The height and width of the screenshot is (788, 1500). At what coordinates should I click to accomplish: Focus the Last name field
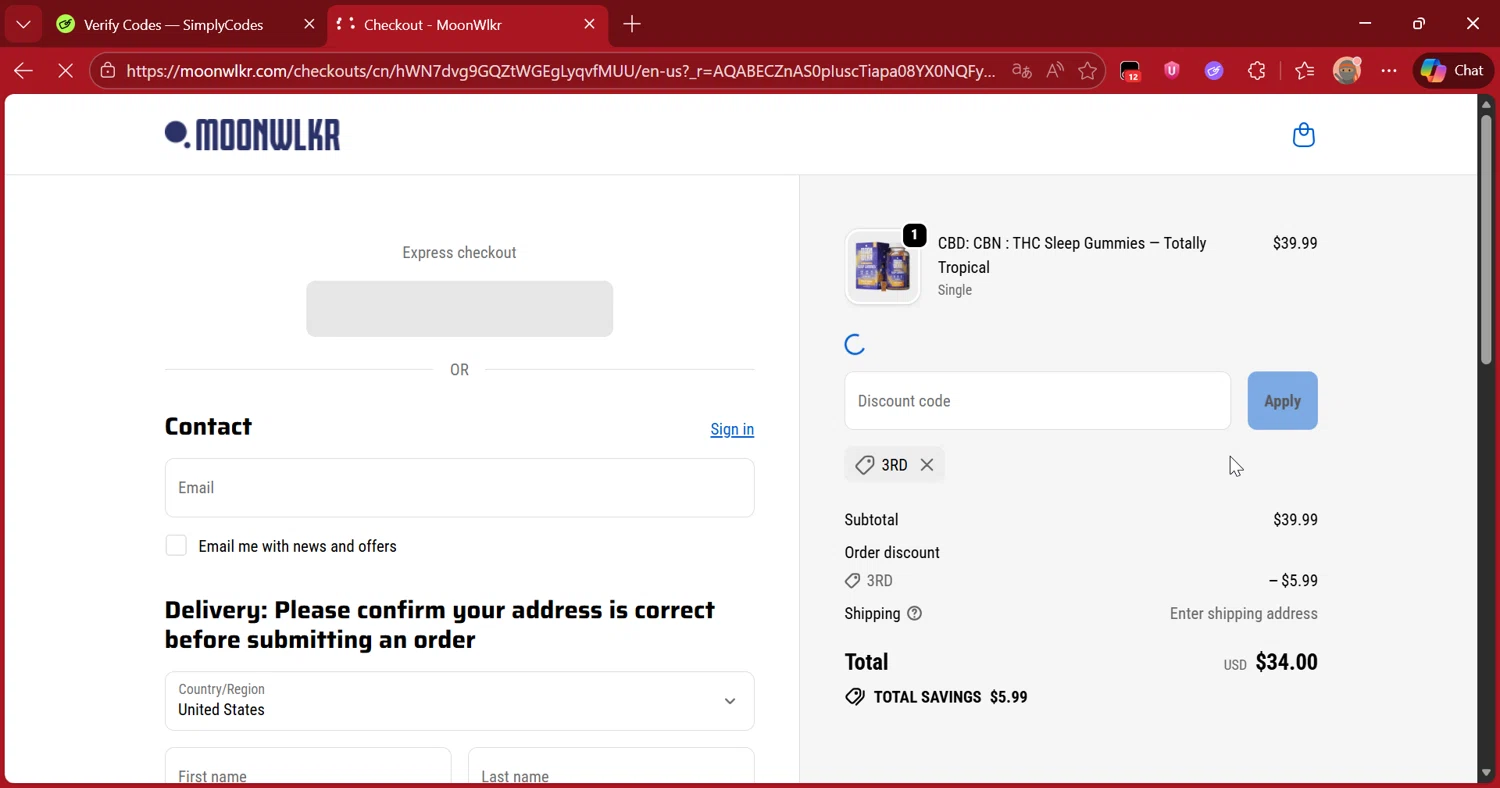(611, 767)
